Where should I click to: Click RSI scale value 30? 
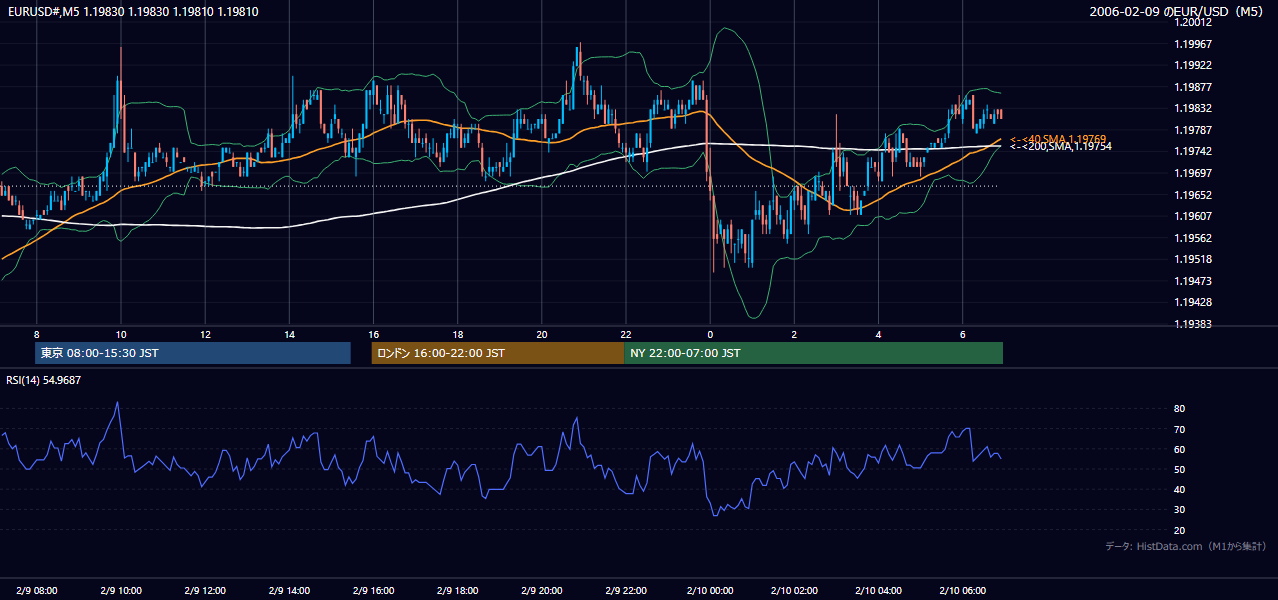(x=1180, y=509)
